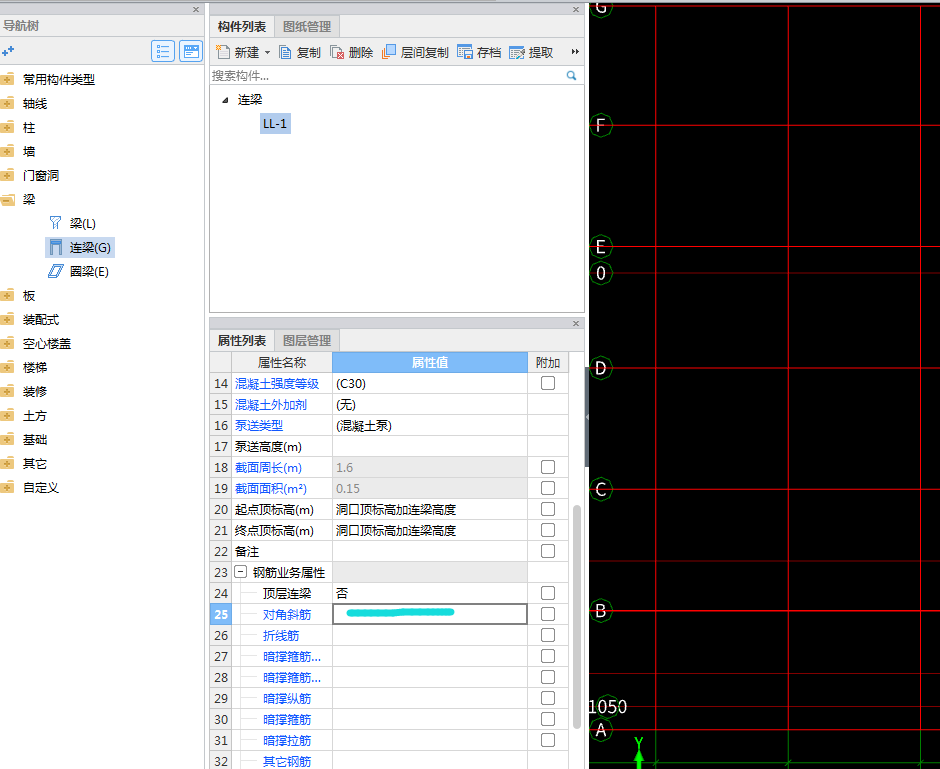
Task: Switch navigation tree to list view icon
Action: point(162,52)
